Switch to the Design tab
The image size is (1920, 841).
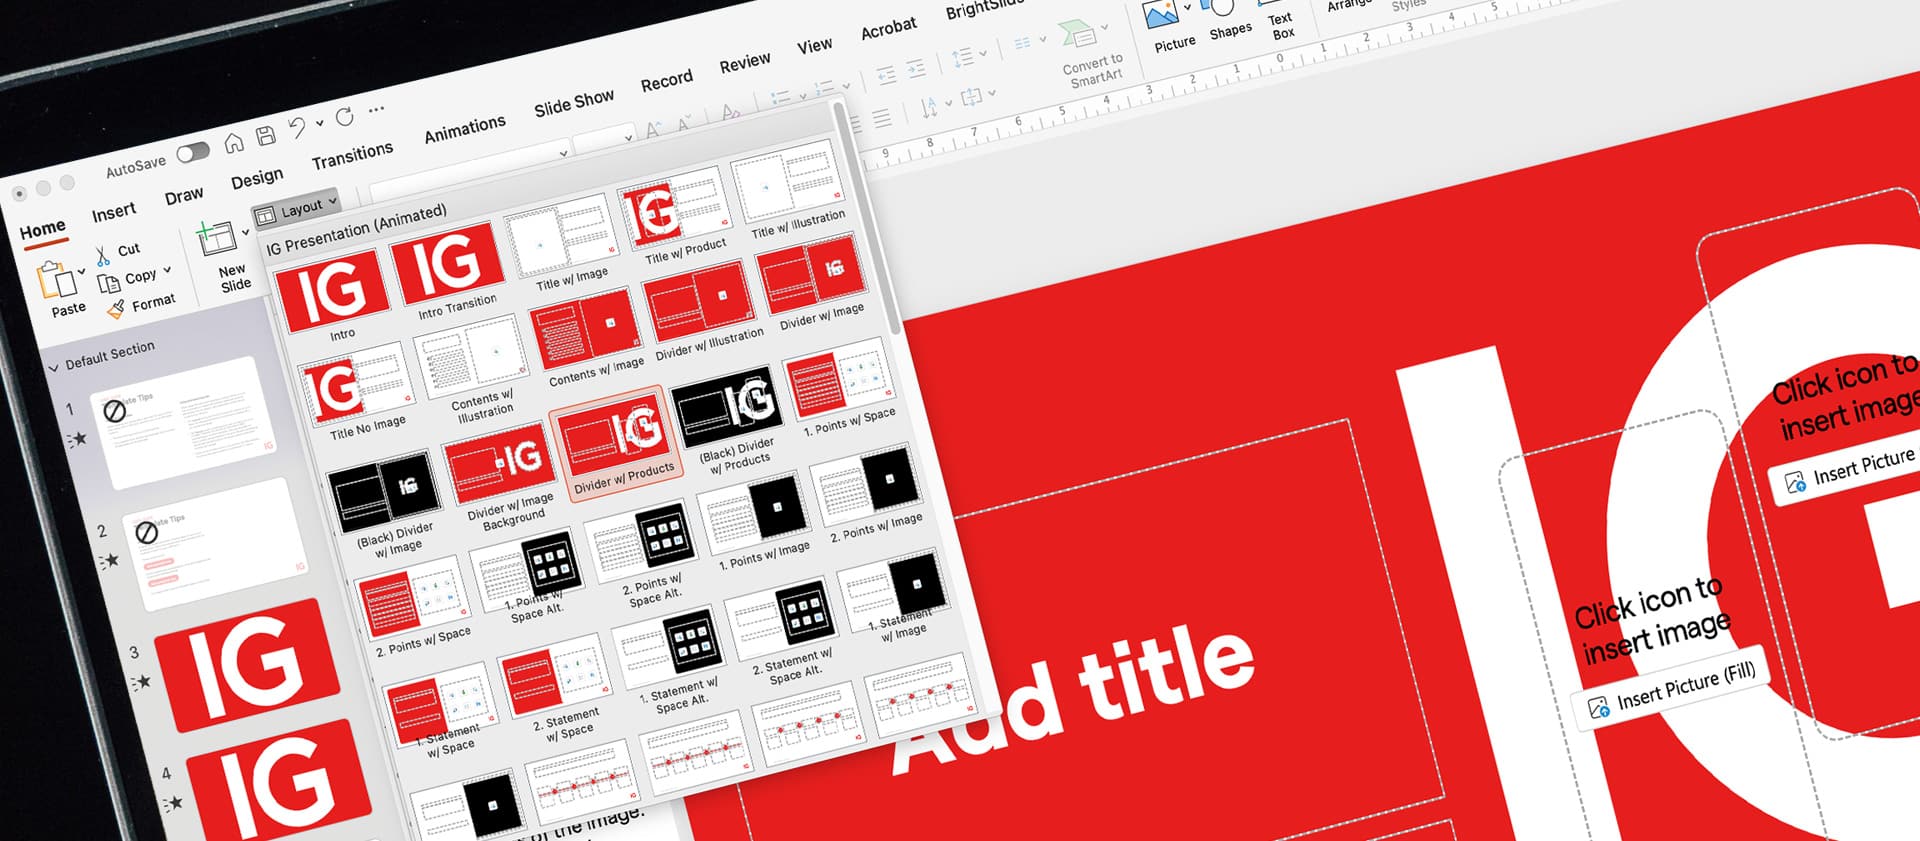tap(257, 179)
